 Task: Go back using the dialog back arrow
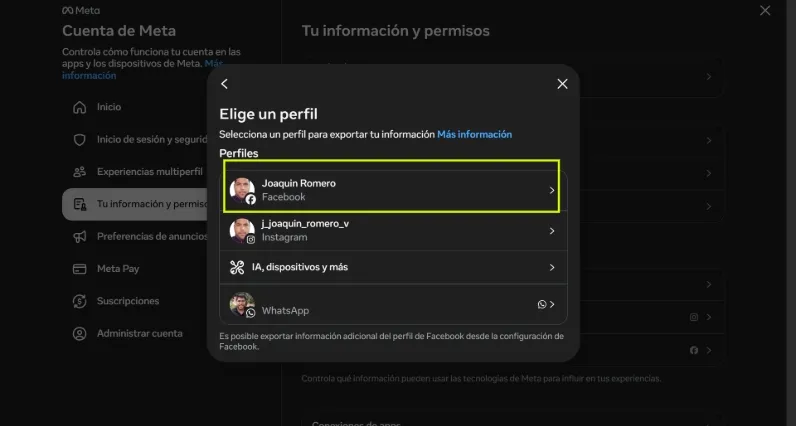(x=224, y=84)
